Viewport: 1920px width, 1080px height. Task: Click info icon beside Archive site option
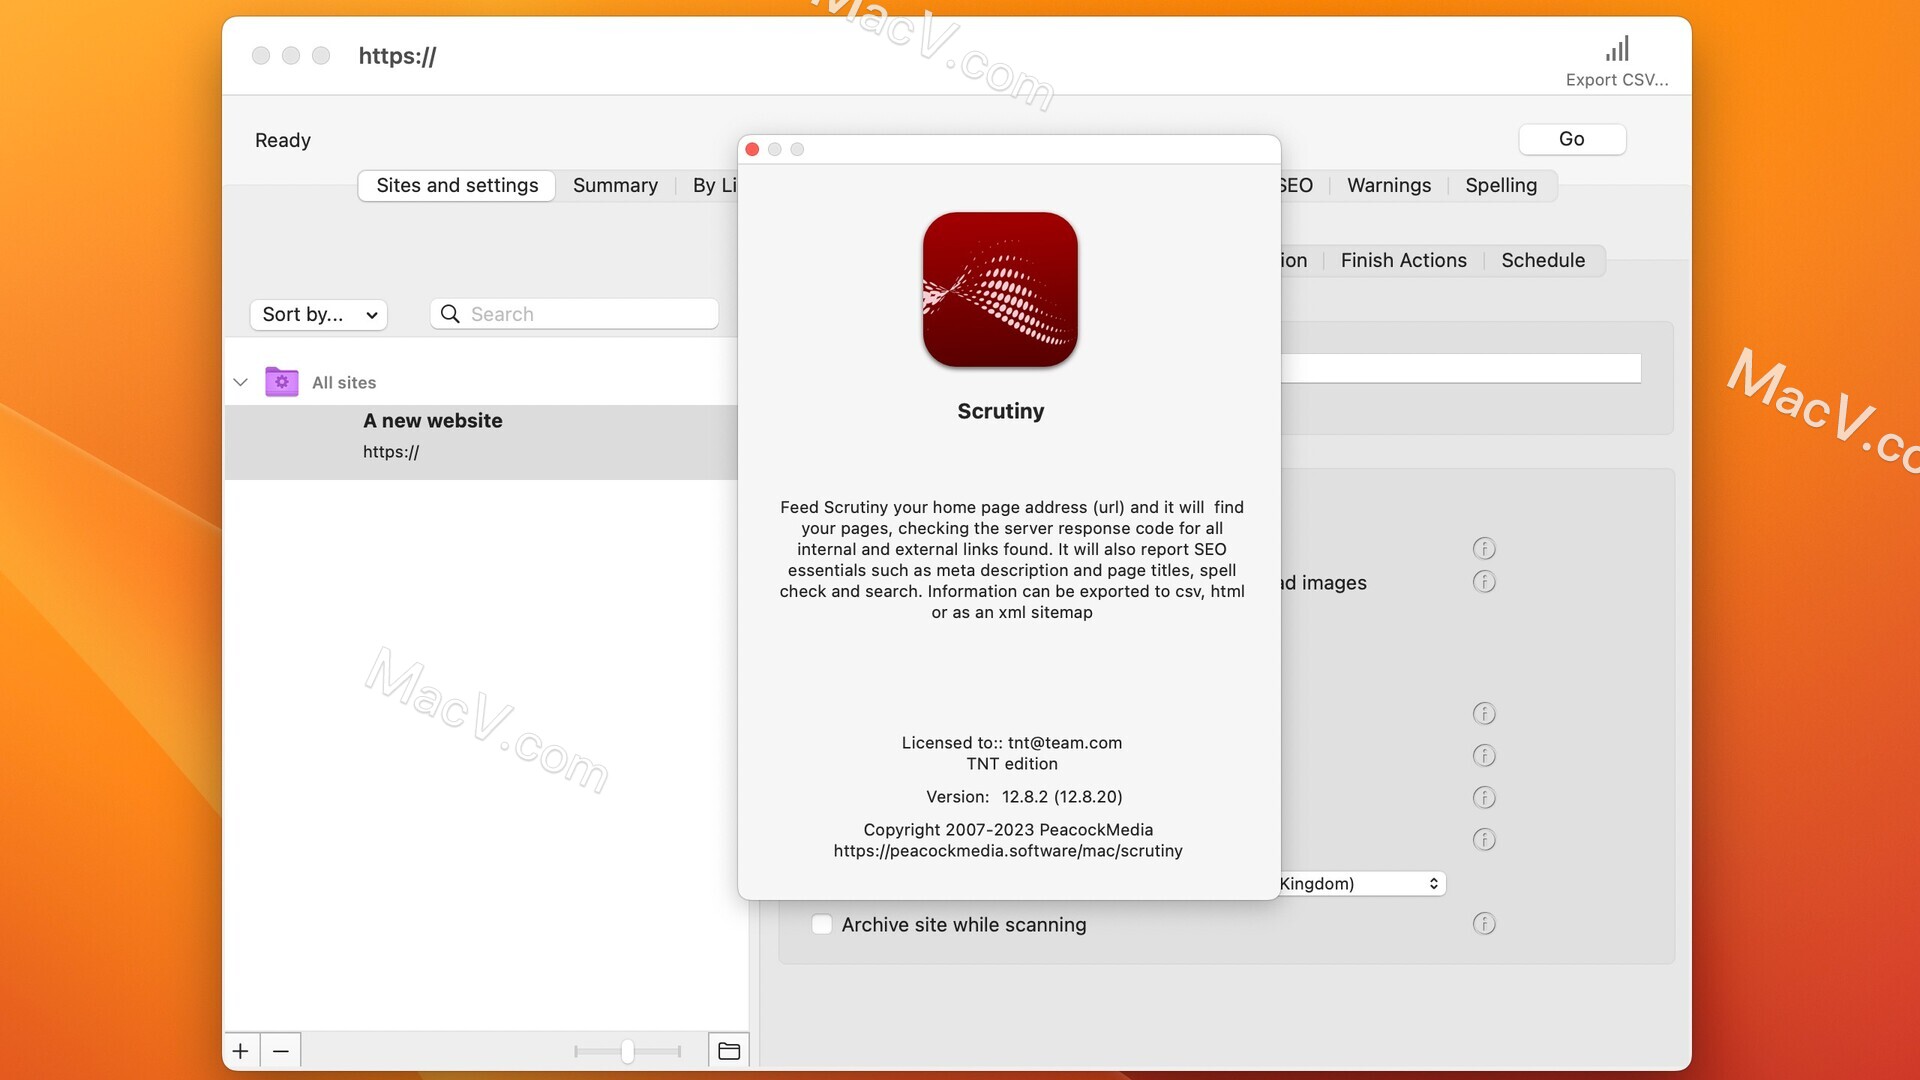tap(1484, 924)
